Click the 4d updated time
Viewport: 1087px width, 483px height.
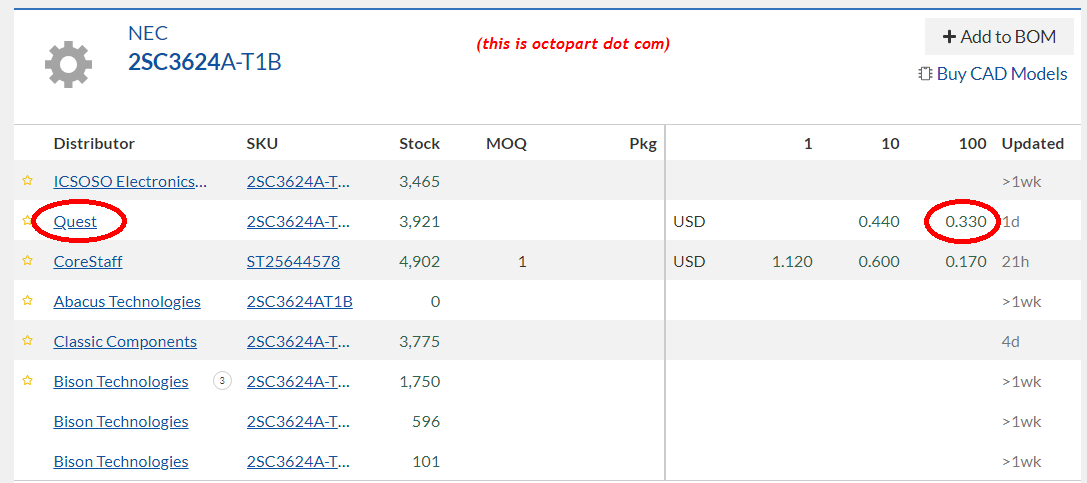[1011, 342]
